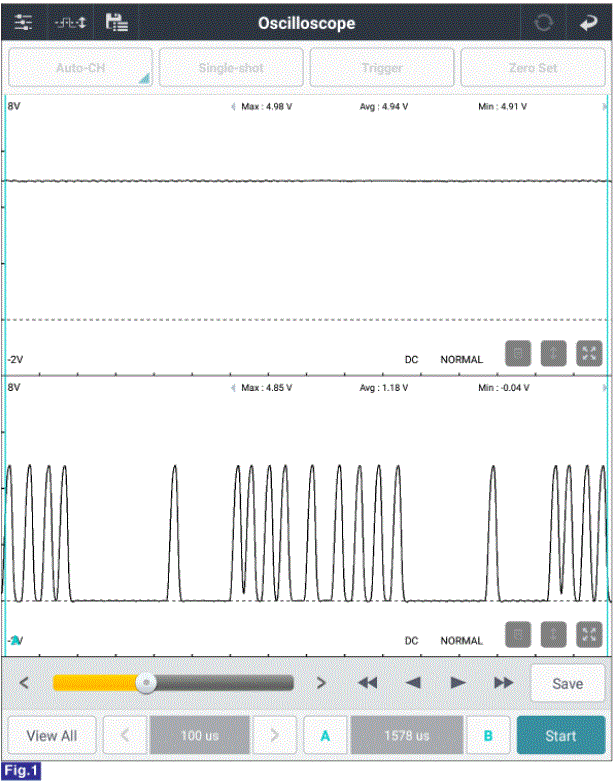Click the upper channel -2V scale label
Viewport: 615px width, 783px height.
[x=15, y=360]
